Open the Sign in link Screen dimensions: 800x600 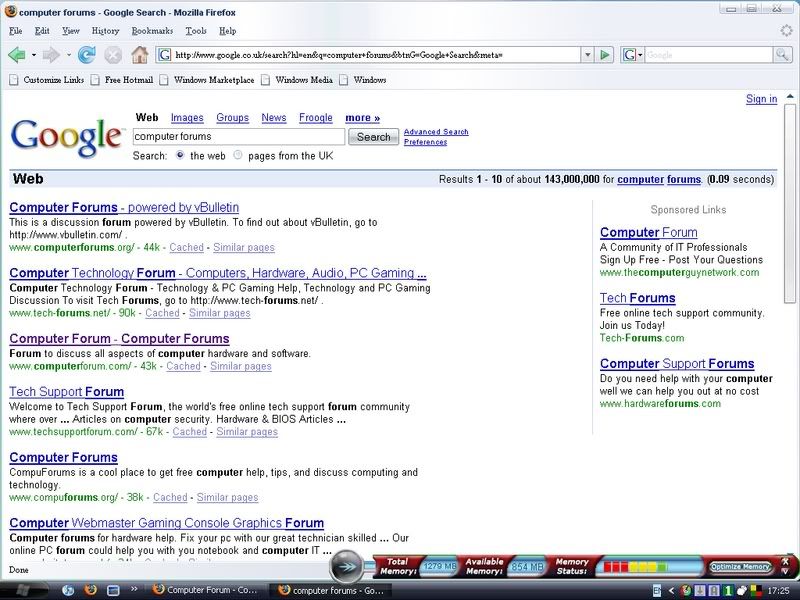[761, 99]
